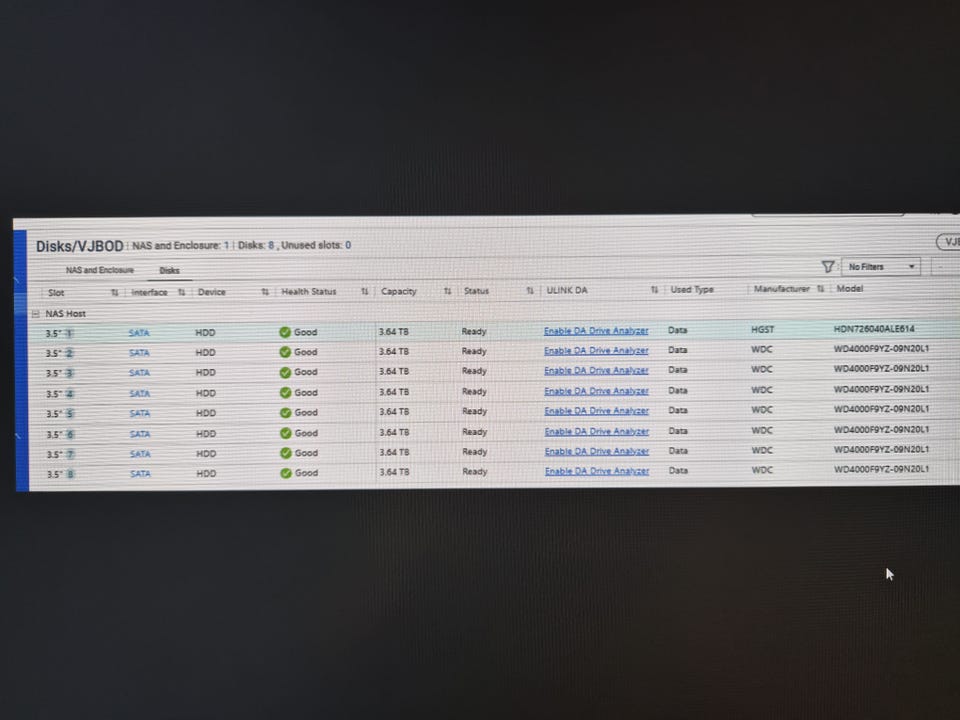Select slot 3.5" 7 disk row
960x720 pixels.
pyautogui.click(x=494, y=453)
